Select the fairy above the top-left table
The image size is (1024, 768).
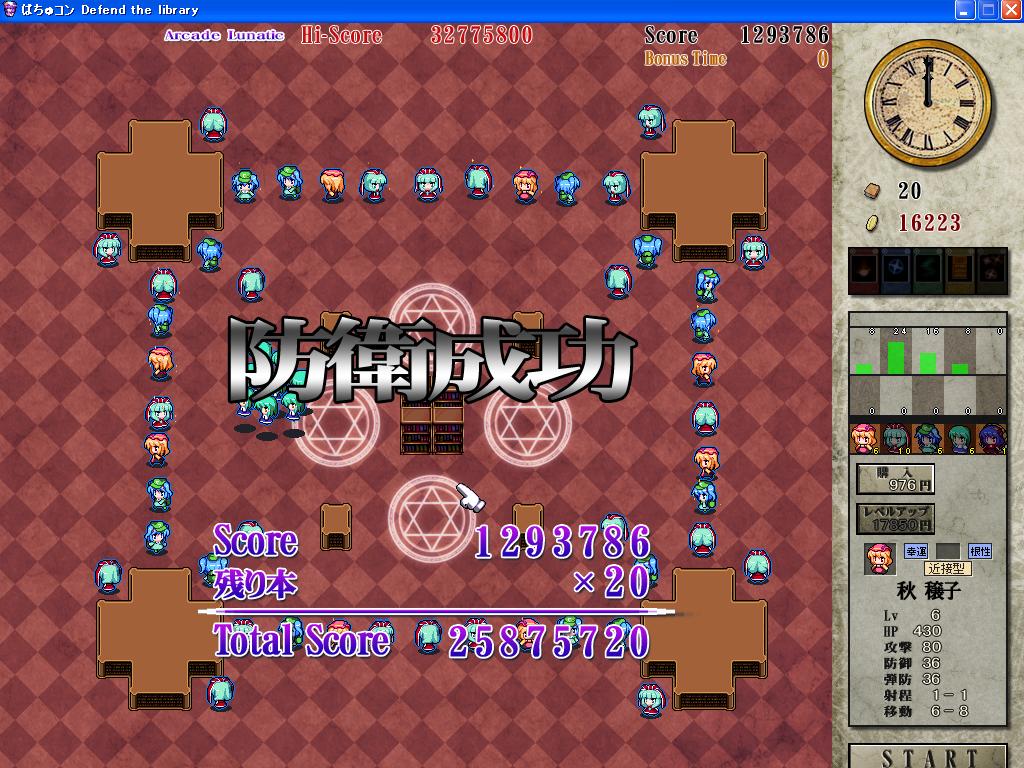coord(213,124)
